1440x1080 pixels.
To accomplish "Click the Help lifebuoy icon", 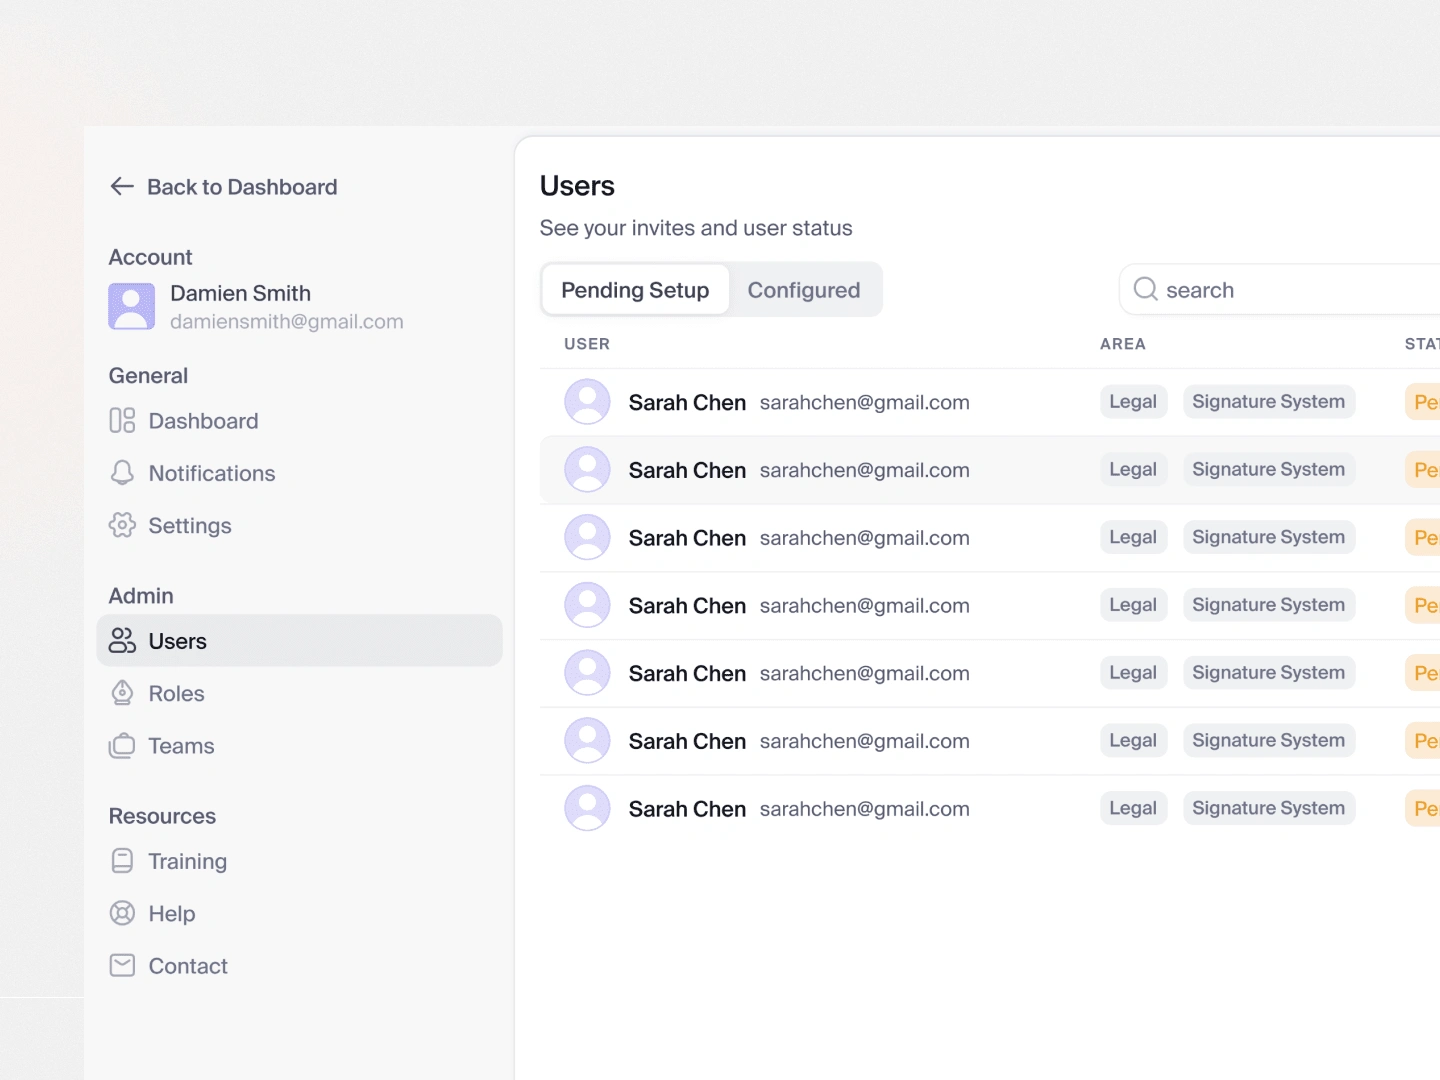I will 122,913.
